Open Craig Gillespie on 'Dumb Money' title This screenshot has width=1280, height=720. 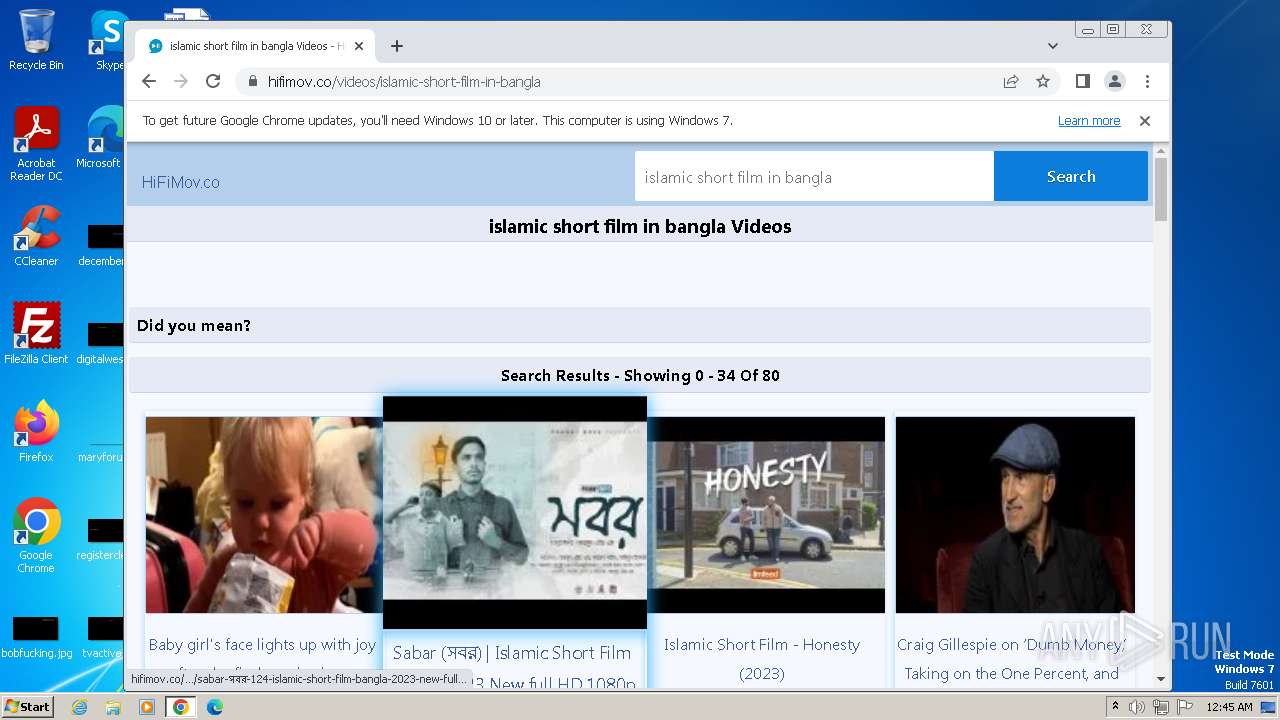tap(1009, 659)
